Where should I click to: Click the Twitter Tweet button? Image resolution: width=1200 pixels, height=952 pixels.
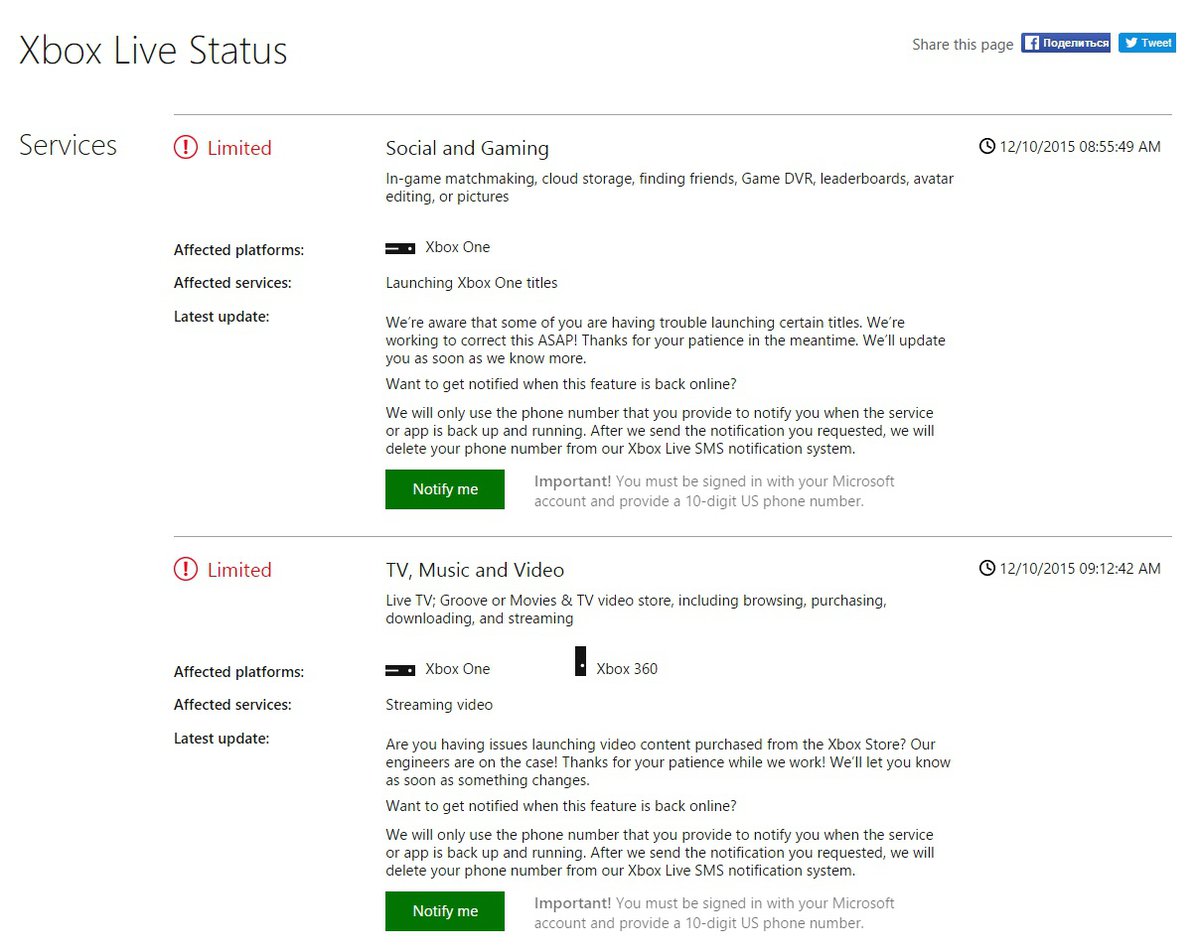click(x=1146, y=43)
